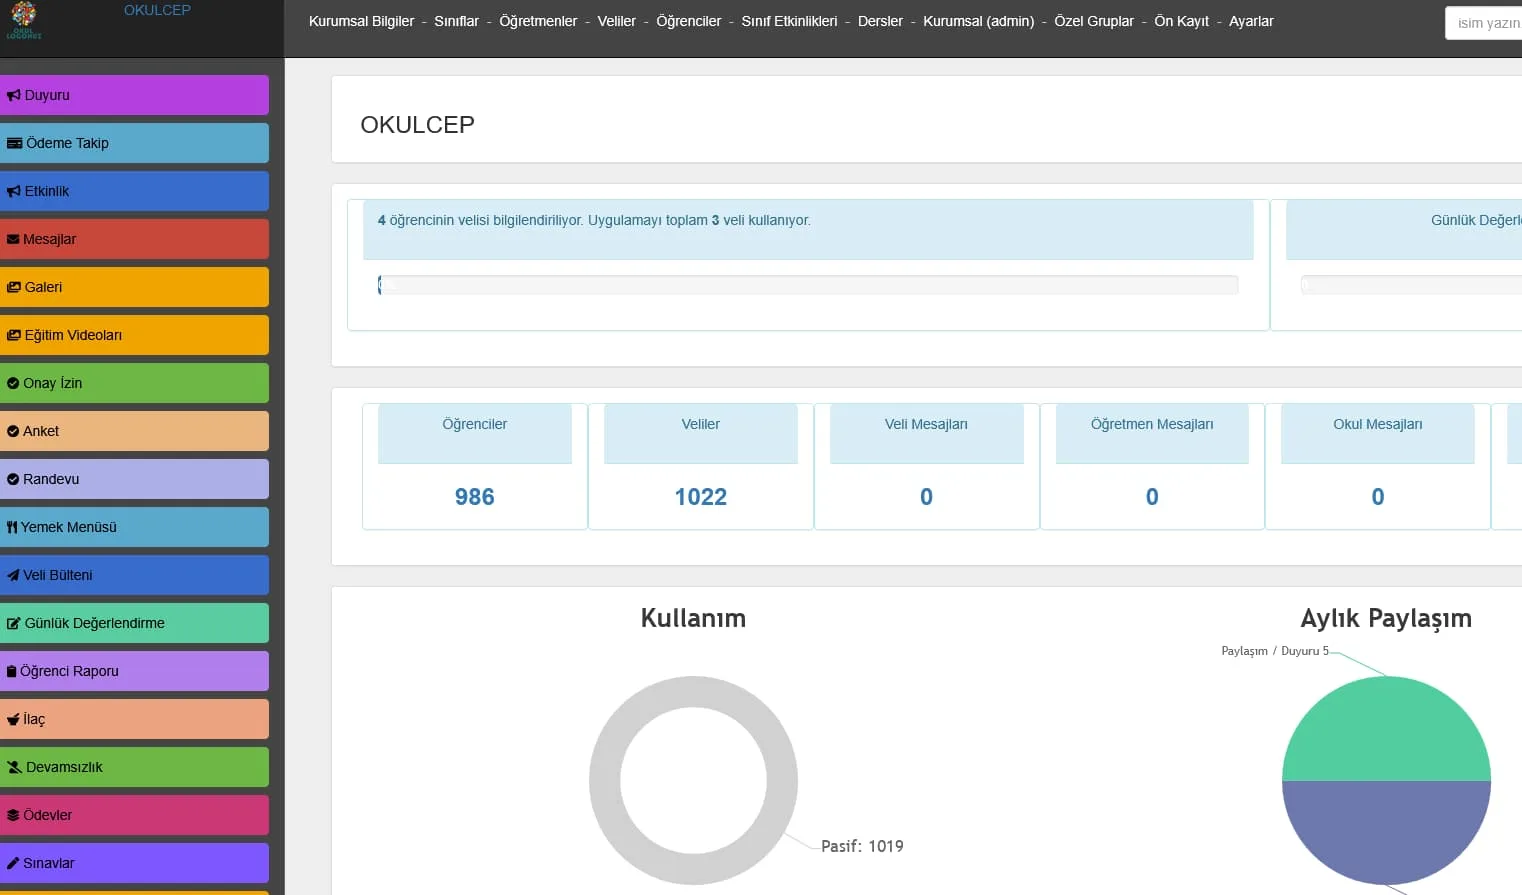Viewport: 1522px width, 895px height.
Task: Click the Okul Mesajları stat card
Action: coord(1378,466)
